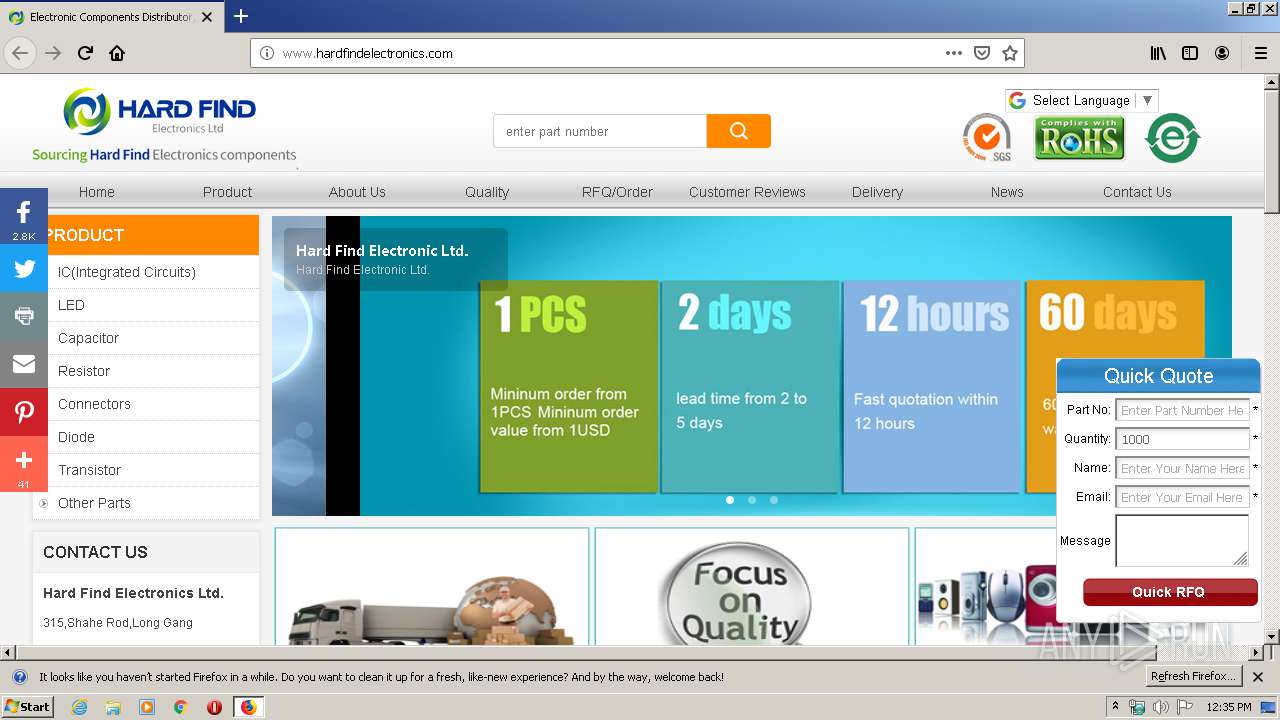Open Home navigation menu item

click(x=97, y=192)
